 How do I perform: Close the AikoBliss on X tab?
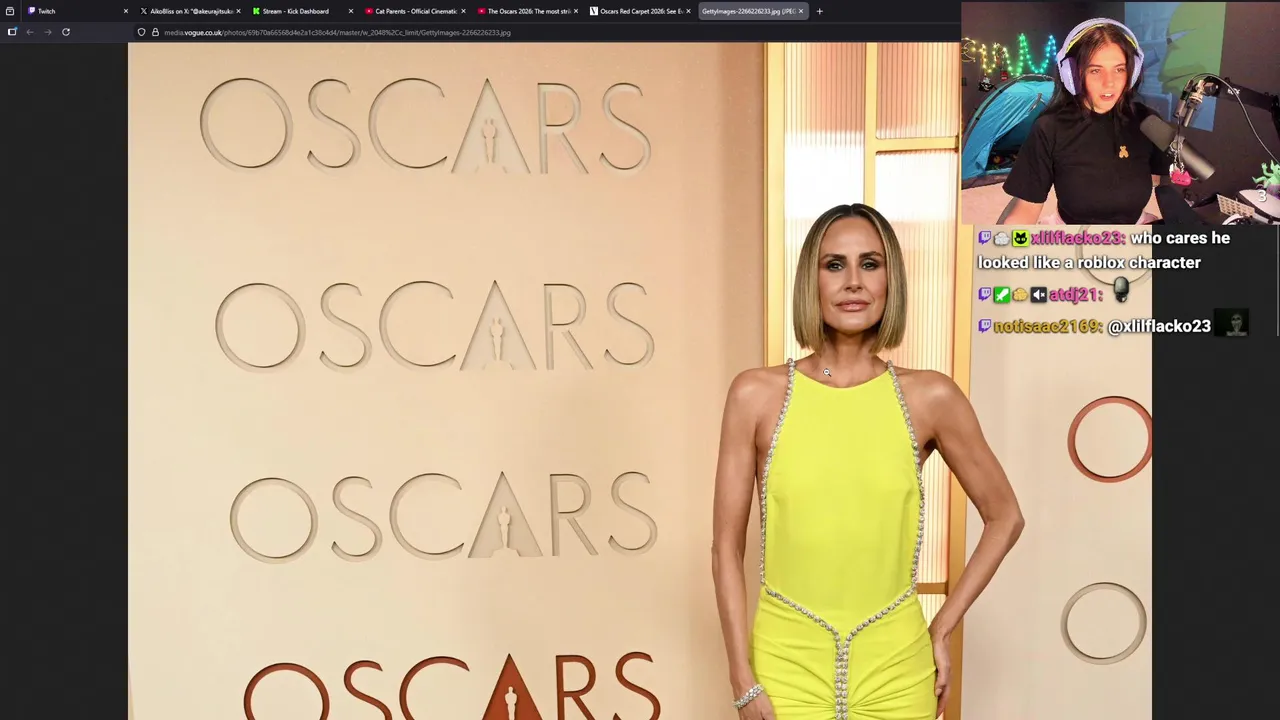(x=238, y=11)
